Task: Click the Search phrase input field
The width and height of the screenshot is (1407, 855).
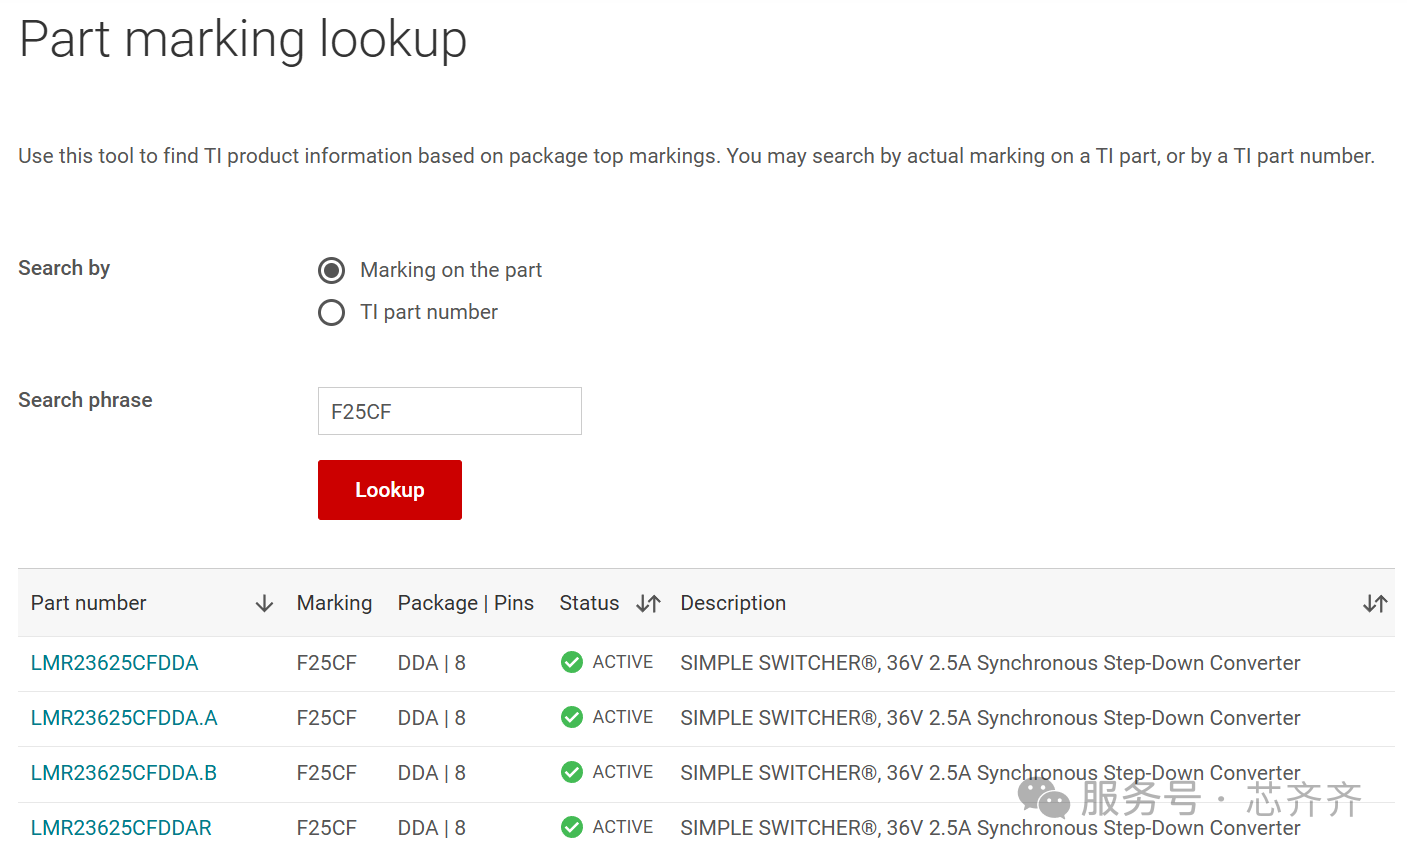Action: (x=450, y=411)
